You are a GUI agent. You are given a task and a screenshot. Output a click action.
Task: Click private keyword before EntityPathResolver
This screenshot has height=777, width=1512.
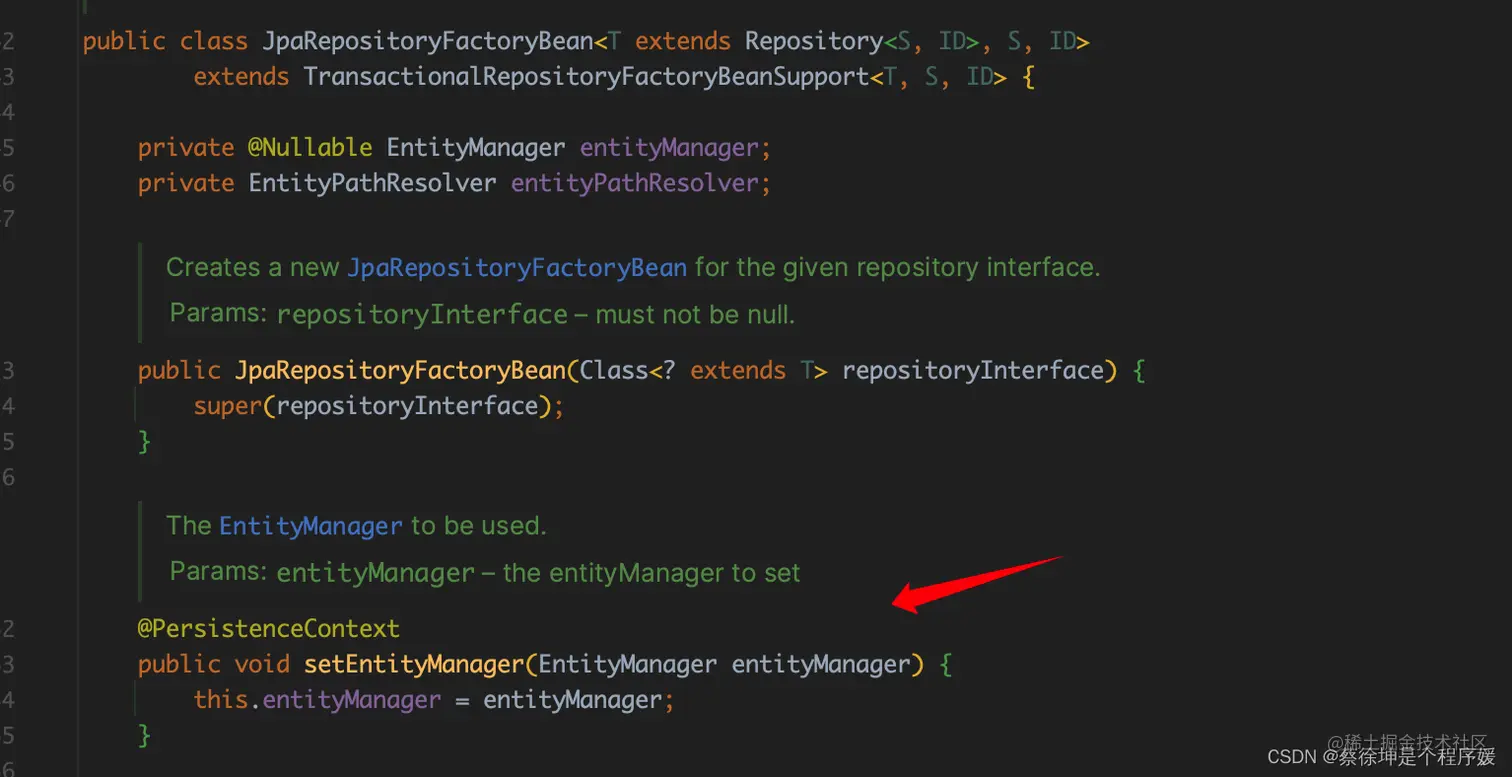186,184
